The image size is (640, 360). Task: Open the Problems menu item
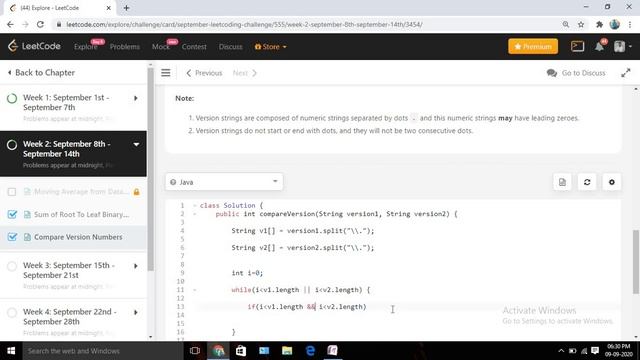(x=124, y=47)
